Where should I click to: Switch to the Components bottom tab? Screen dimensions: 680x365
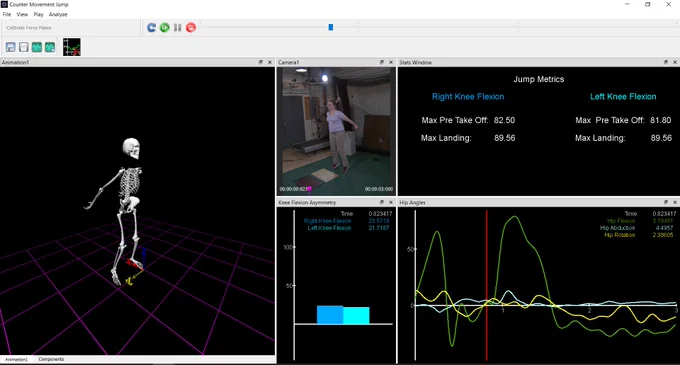click(x=51, y=359)
